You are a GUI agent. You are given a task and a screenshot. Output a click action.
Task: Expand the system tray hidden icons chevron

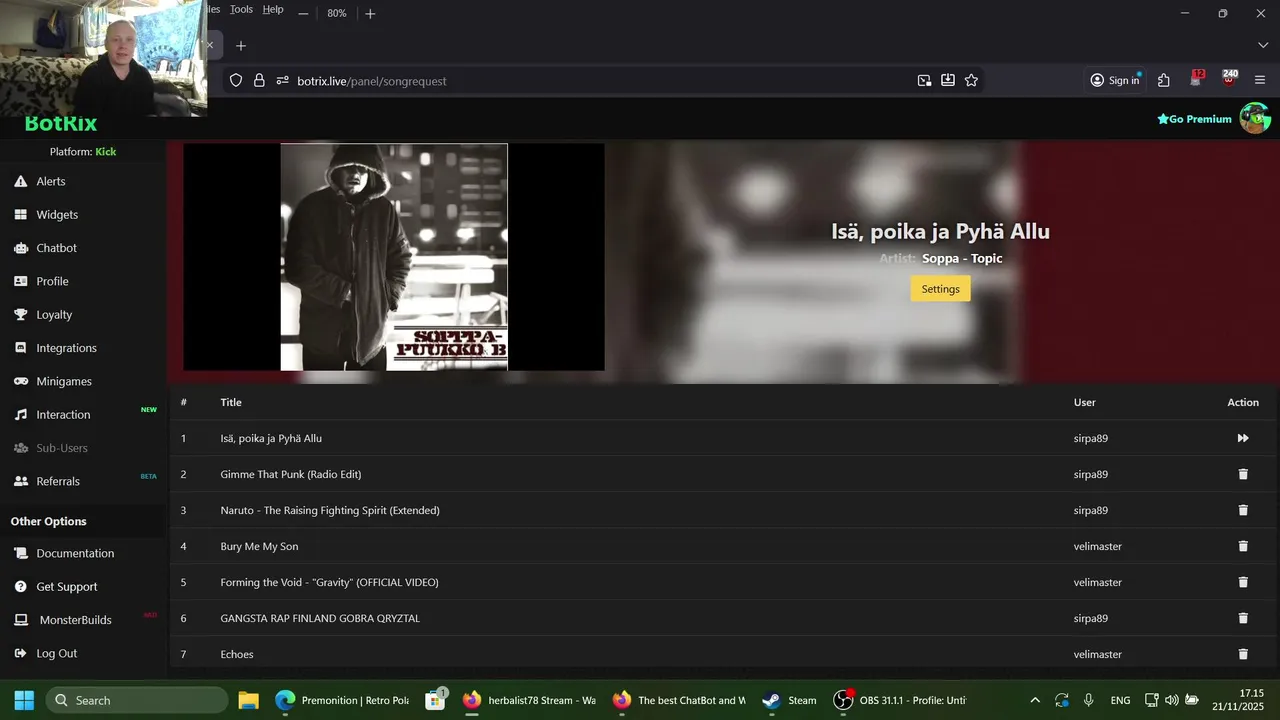click(x=1035, y=700)
